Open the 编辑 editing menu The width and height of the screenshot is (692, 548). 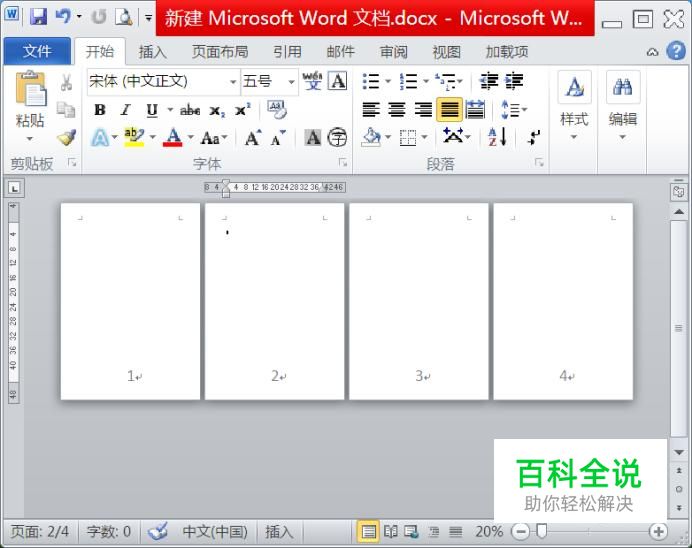tap(622, 106)
